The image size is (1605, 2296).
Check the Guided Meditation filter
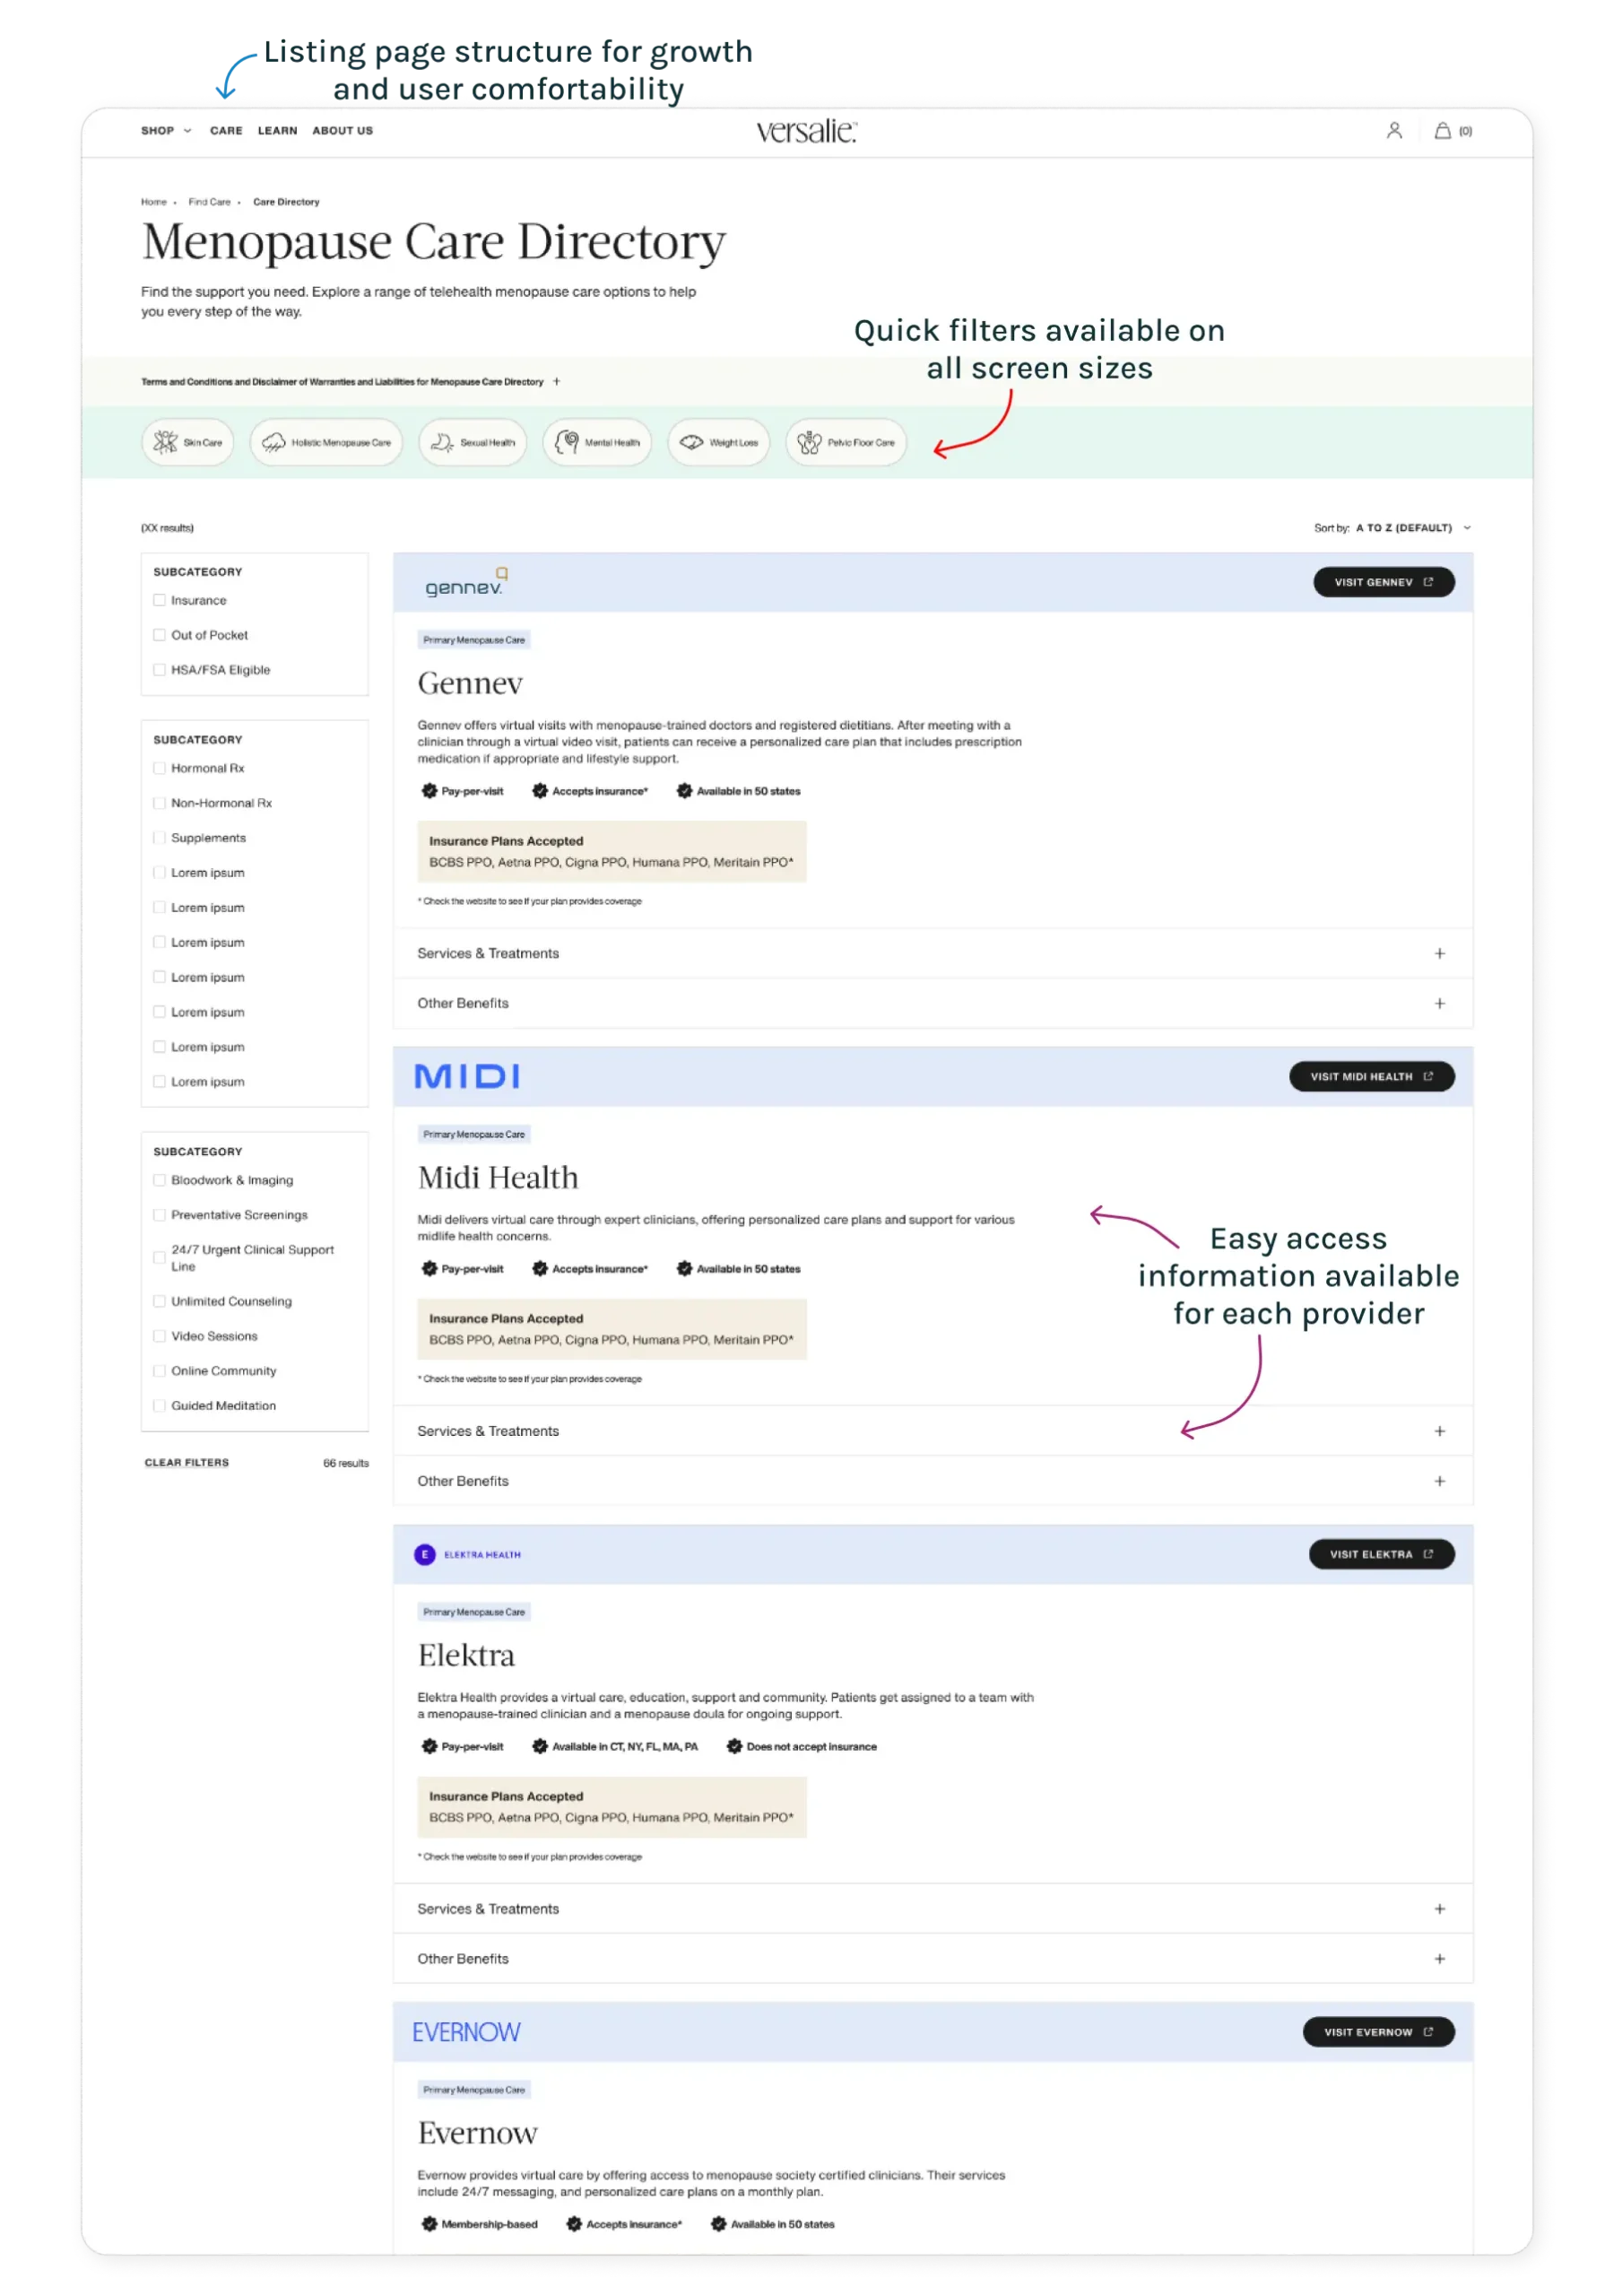pos(159,1406)
